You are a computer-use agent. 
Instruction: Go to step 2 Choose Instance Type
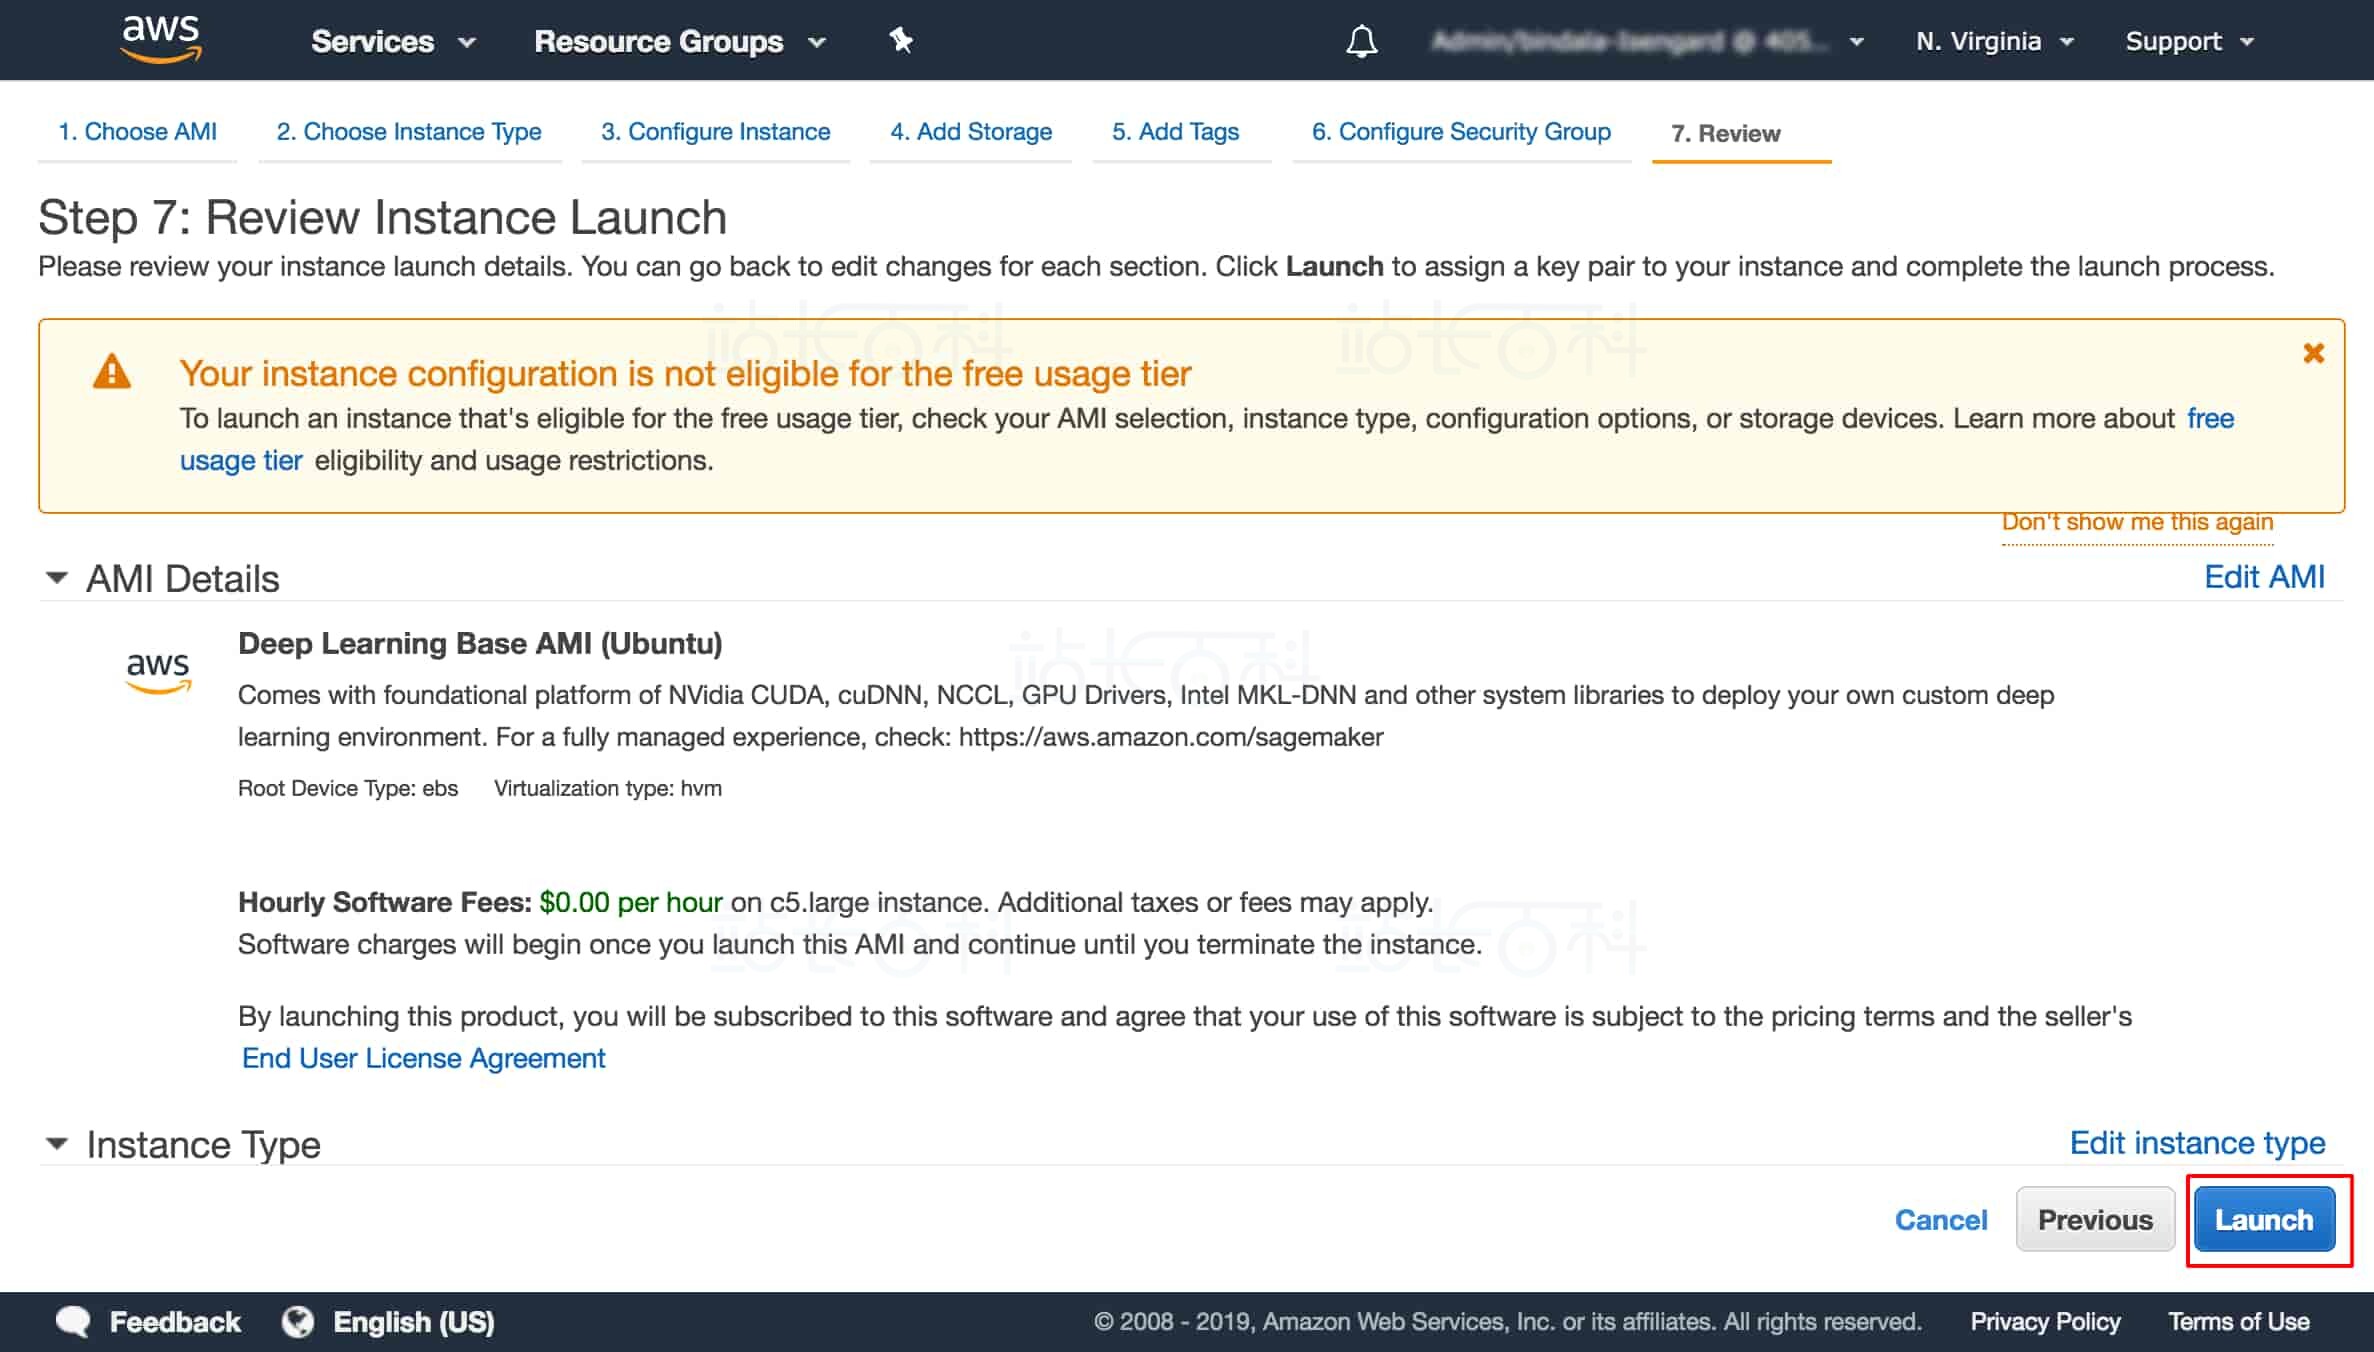point(409,132)
